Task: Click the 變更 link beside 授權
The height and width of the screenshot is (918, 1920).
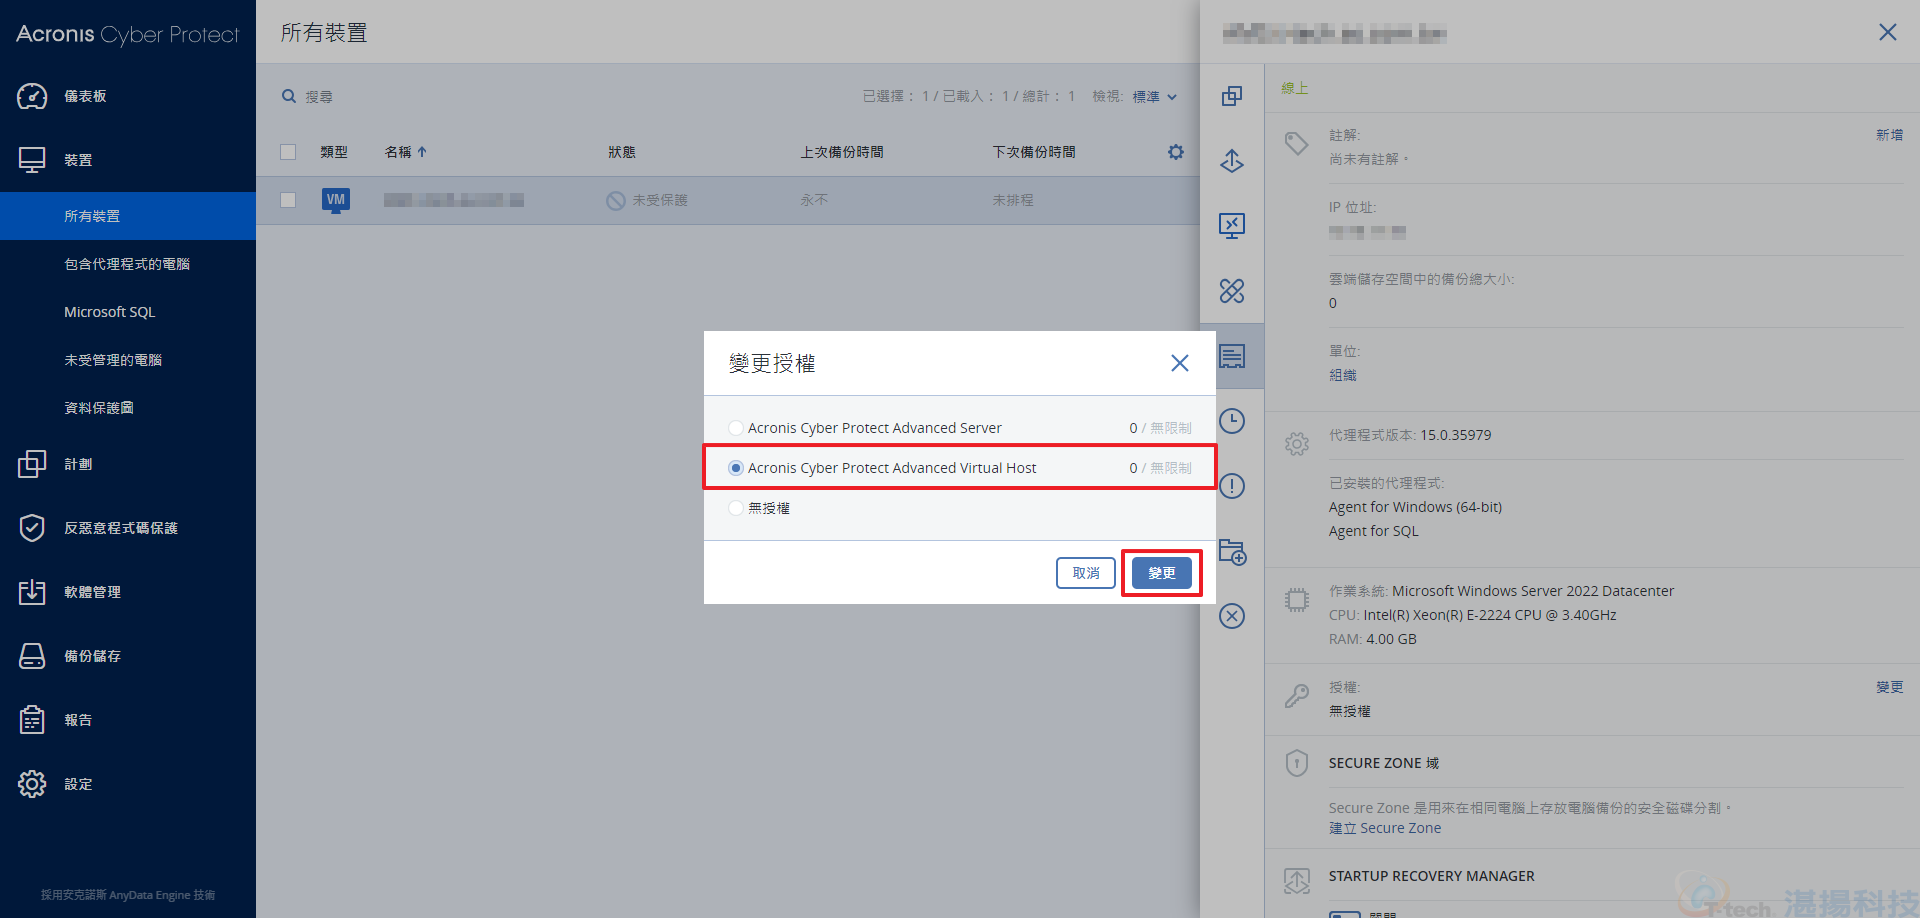Action: [x=1889, y=687]
